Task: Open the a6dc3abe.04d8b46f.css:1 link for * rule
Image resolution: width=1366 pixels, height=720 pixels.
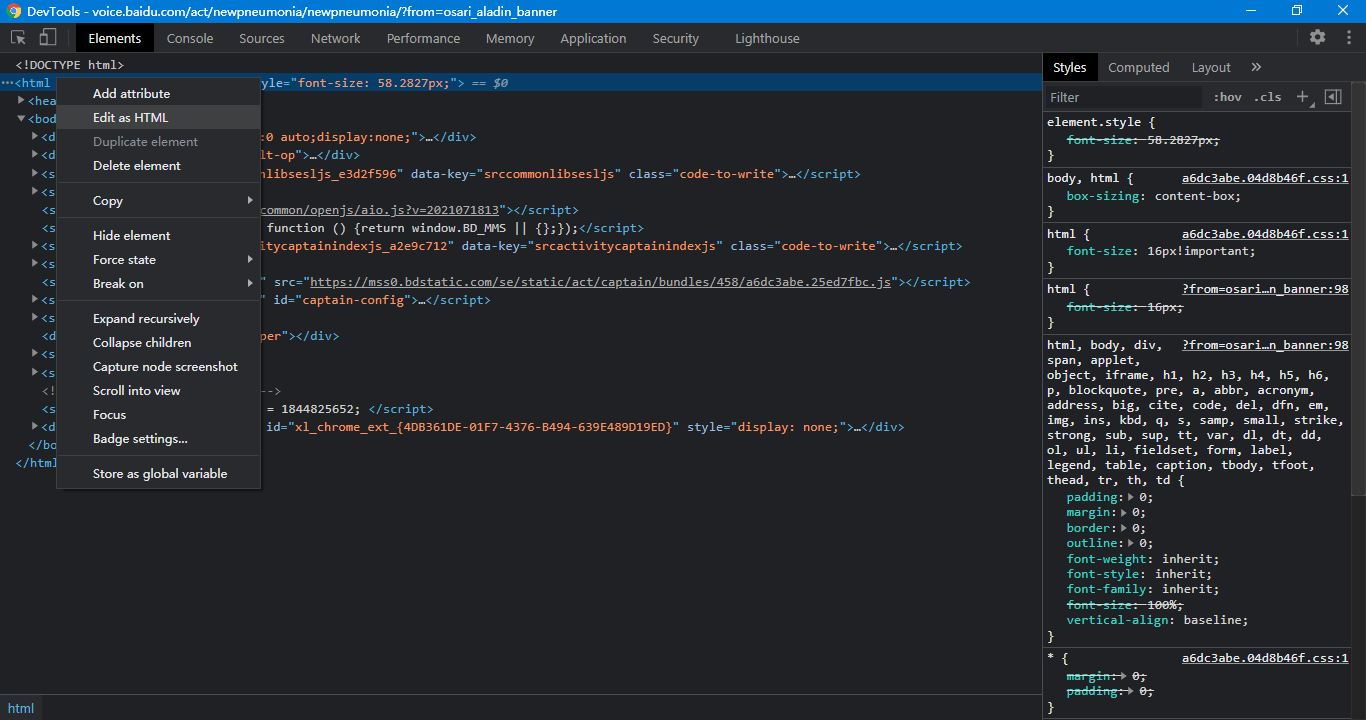Action: pos(1265,658)
